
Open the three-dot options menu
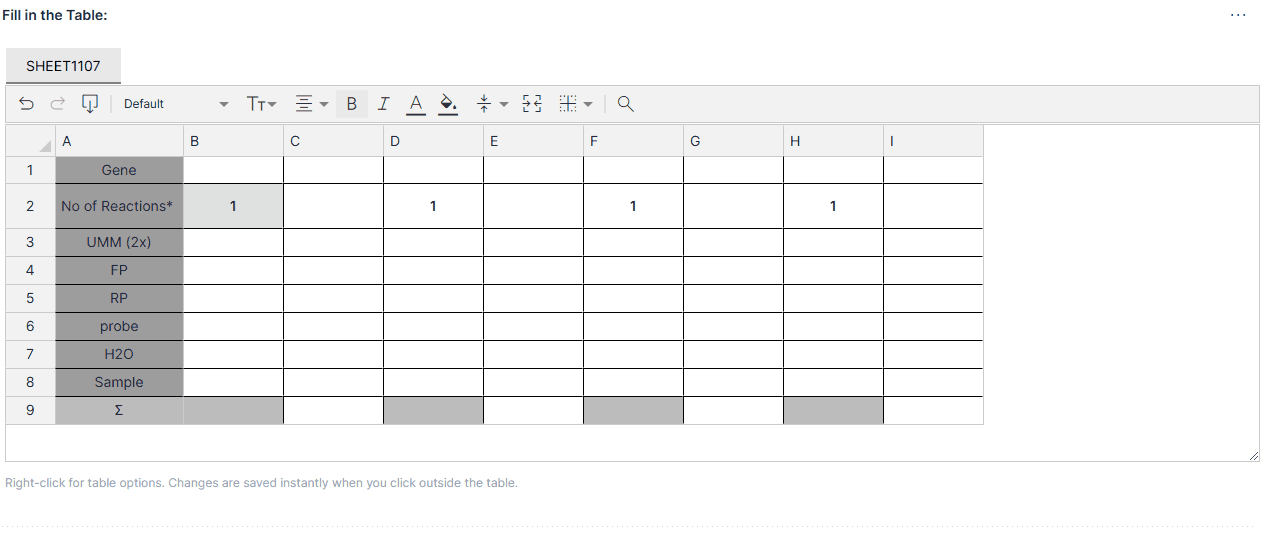(x=1238, y=16)
